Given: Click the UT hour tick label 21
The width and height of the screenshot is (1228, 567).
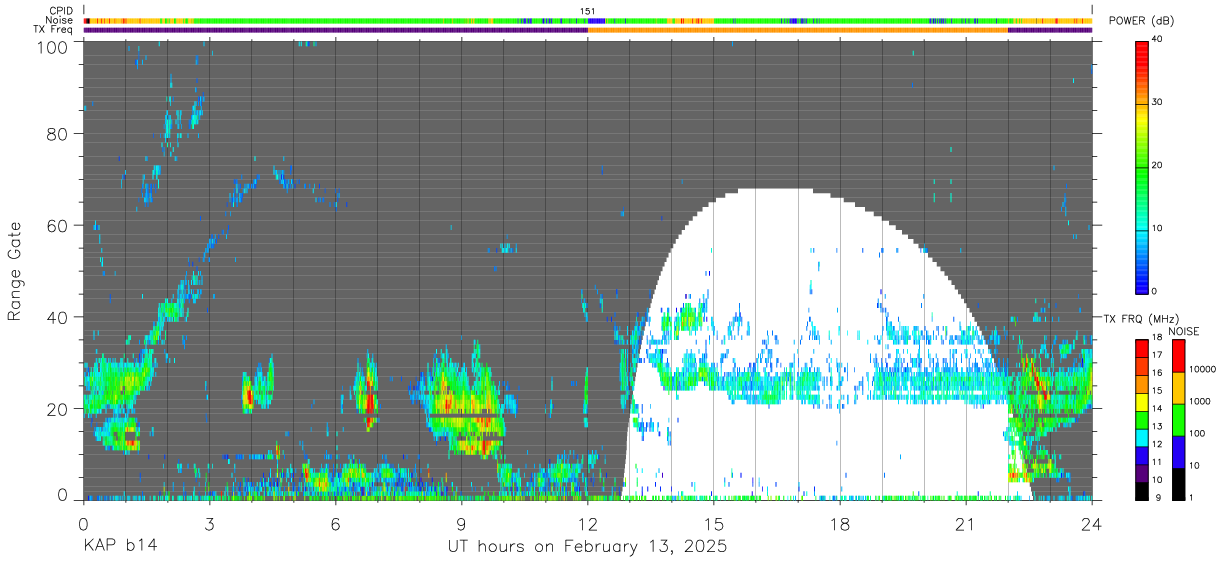Looking at the screenshot, I should [966, 524].
